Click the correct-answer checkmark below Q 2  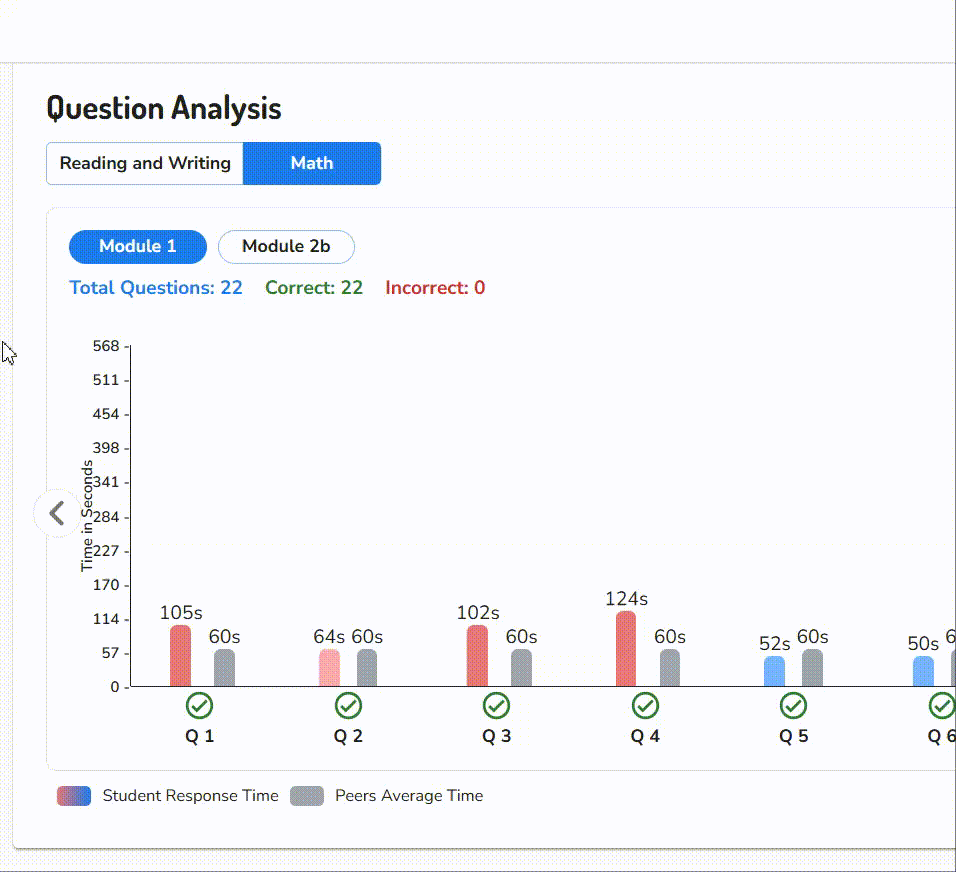coord(348,705)
